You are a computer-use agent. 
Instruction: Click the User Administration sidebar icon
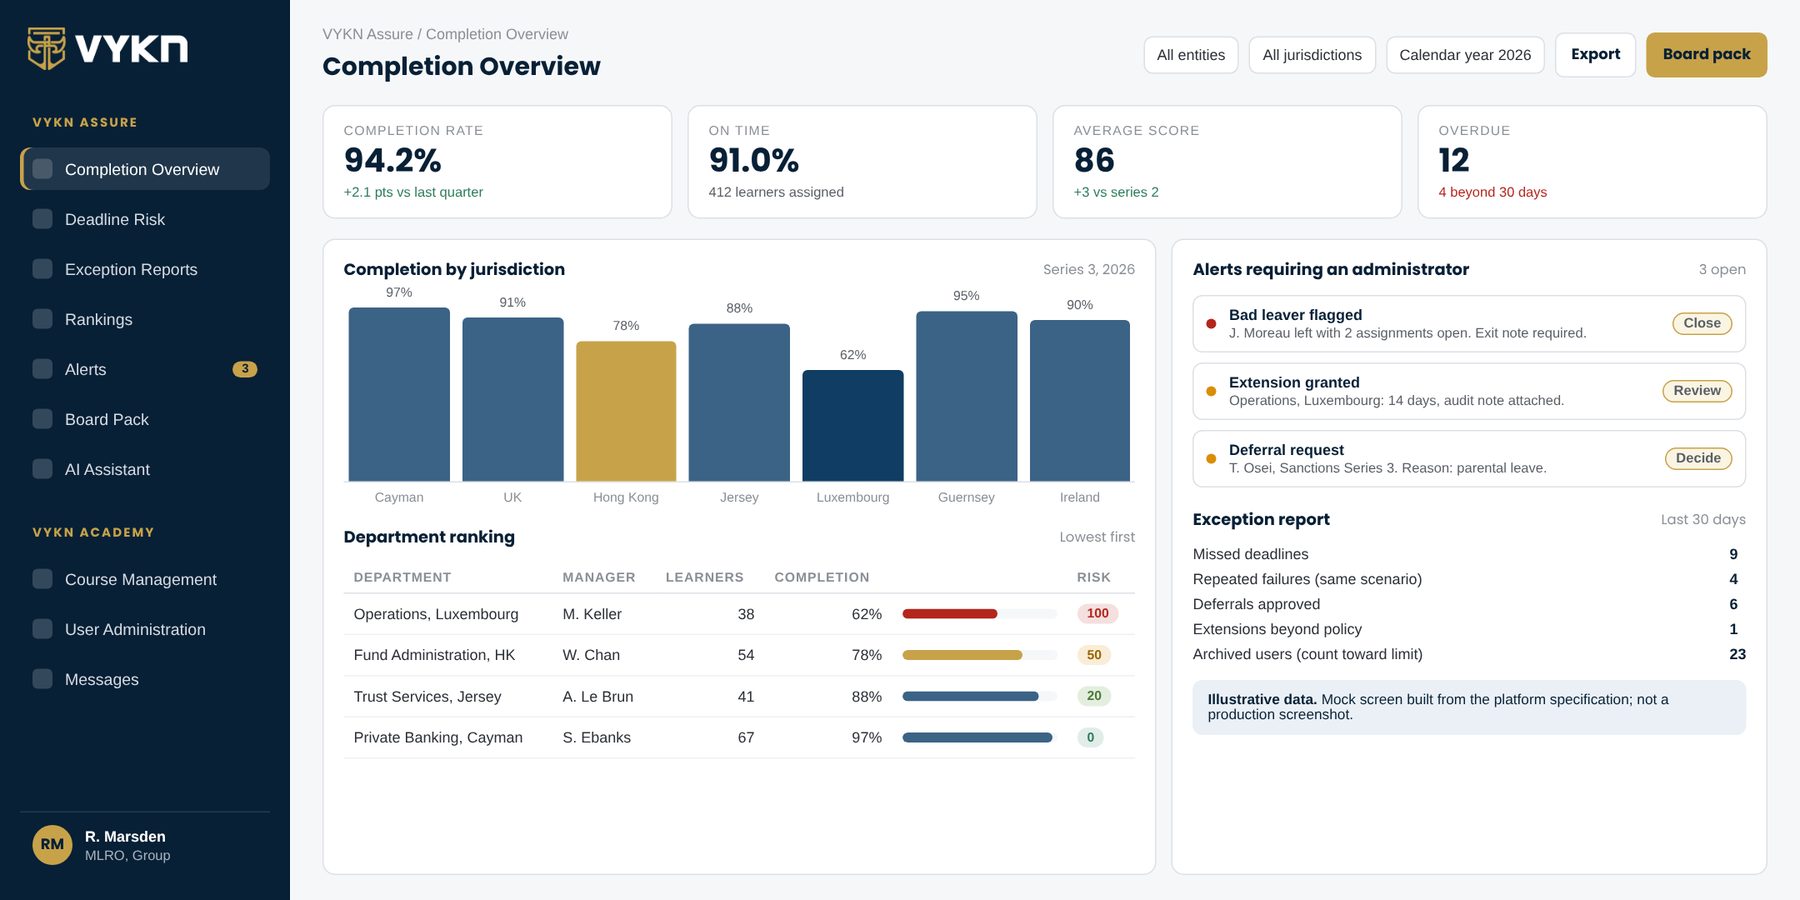(x=42, y=629)
